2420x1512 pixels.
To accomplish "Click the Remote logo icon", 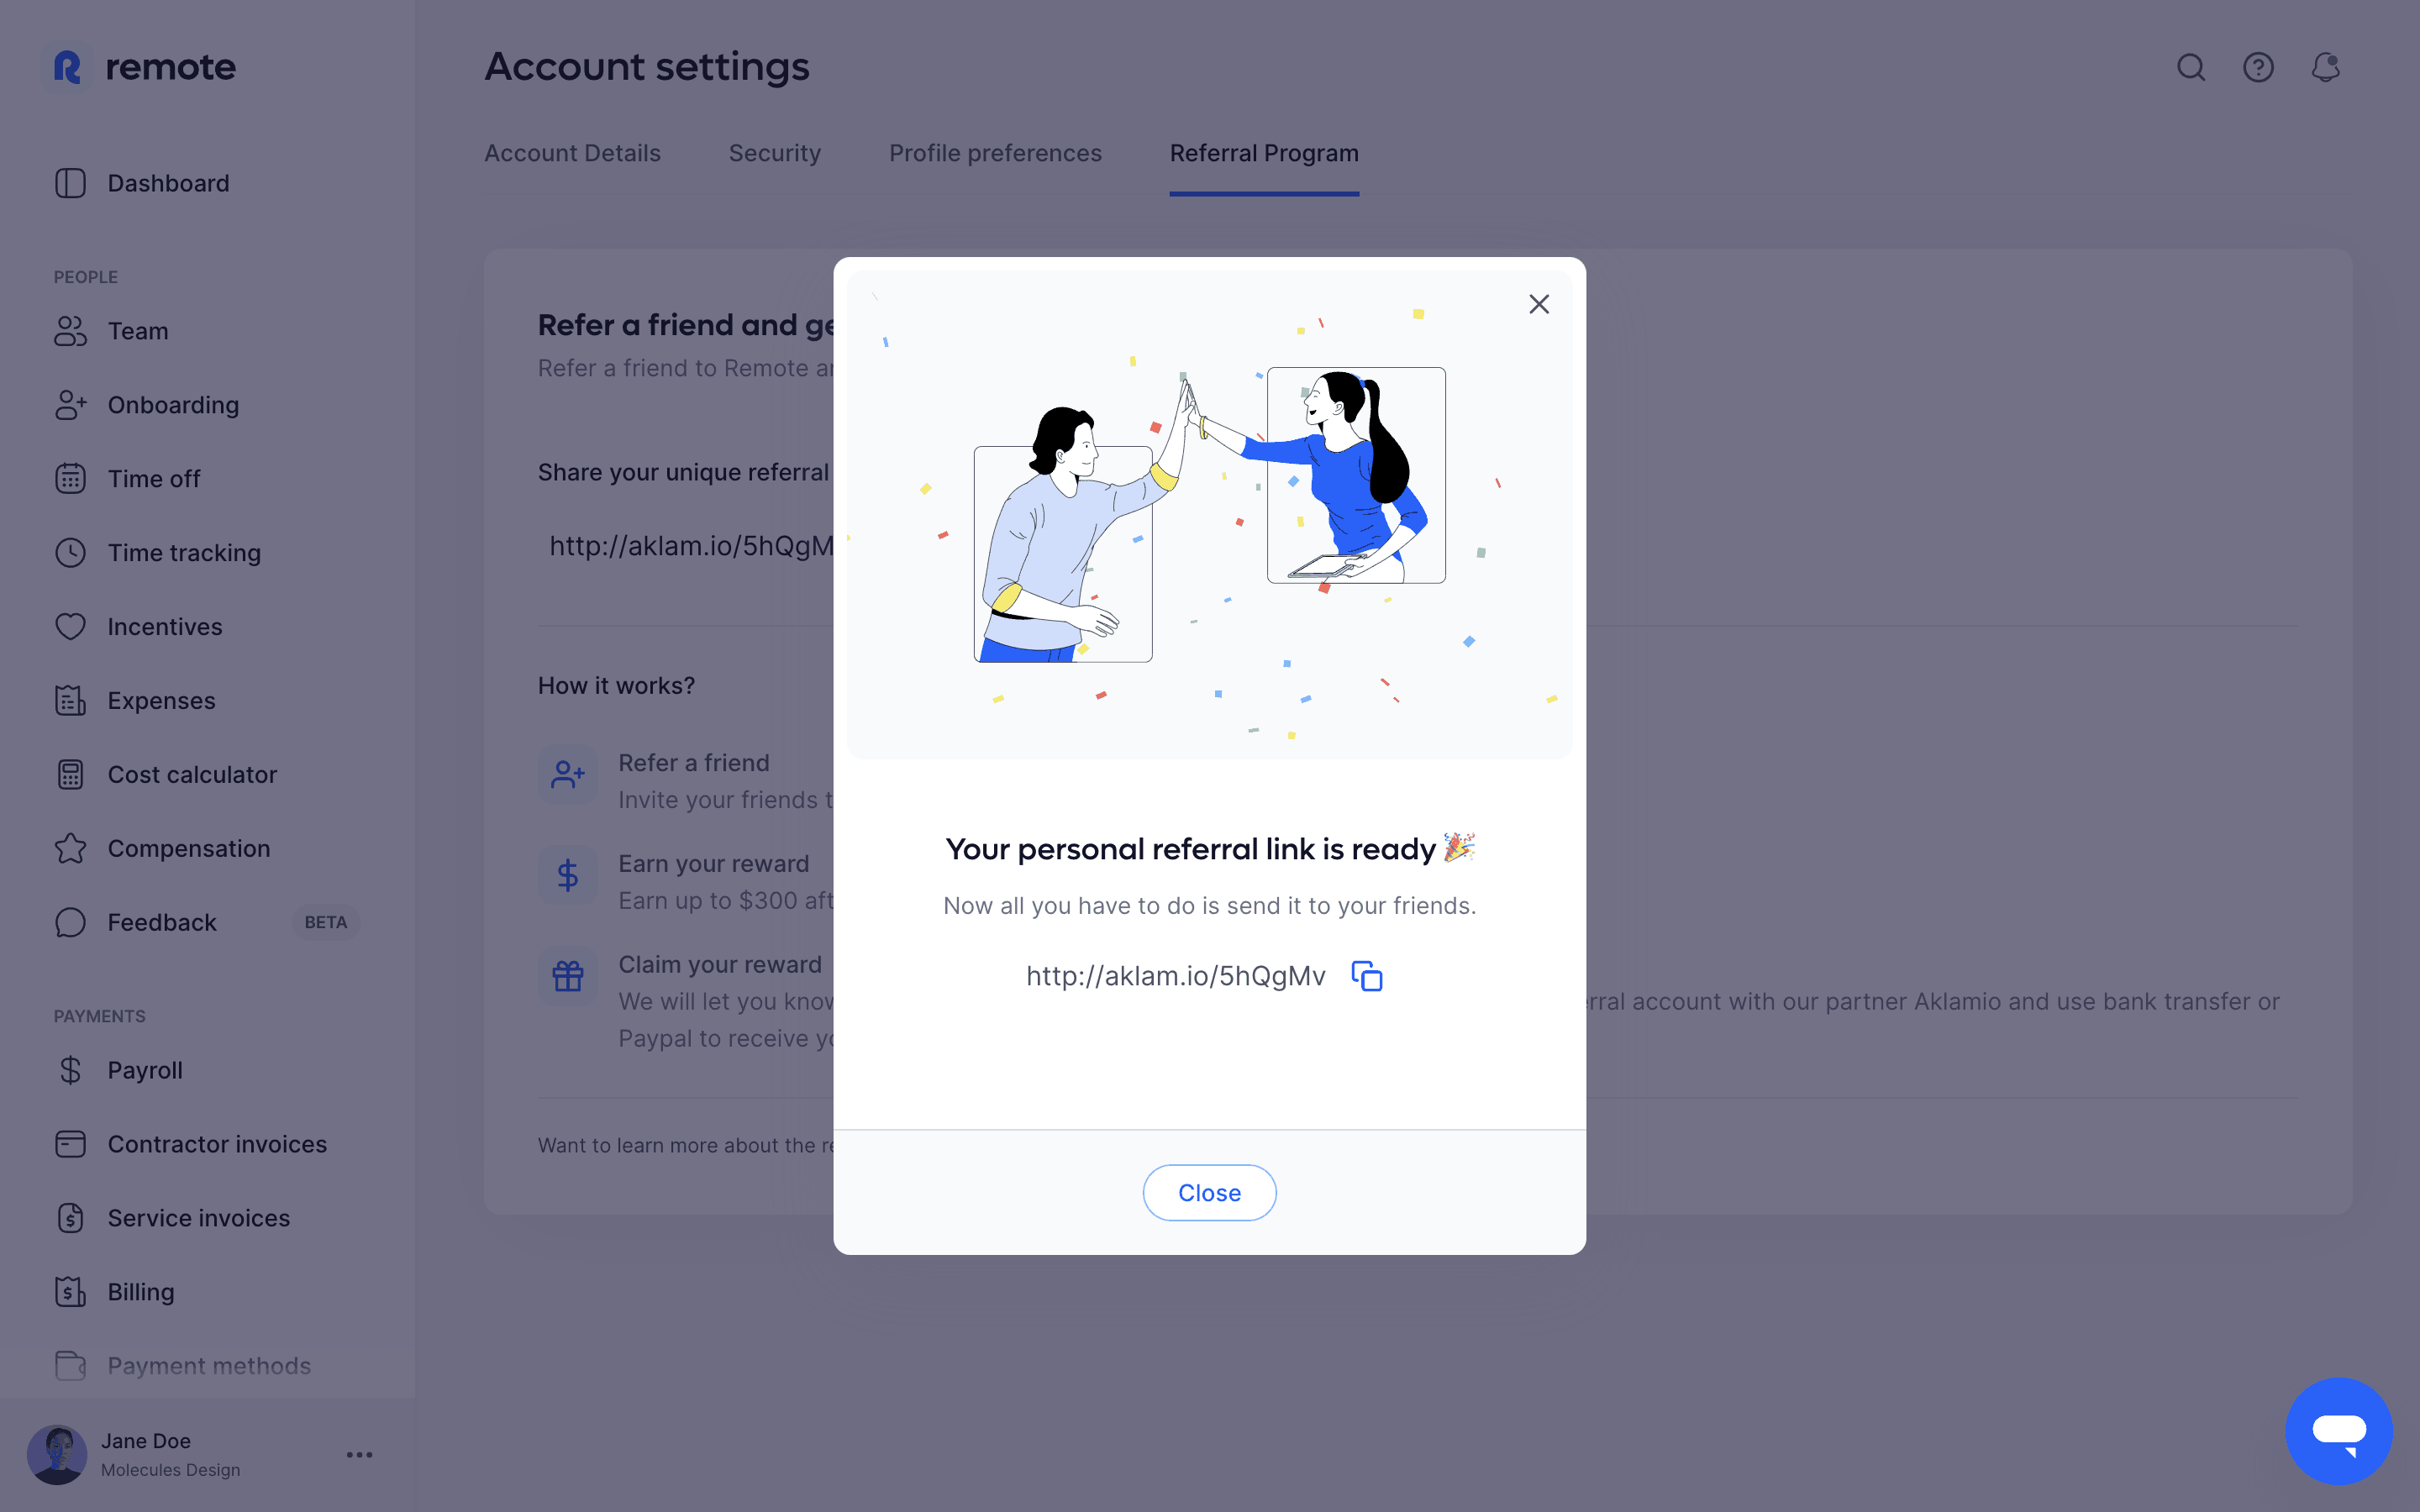I will [67, 67].
